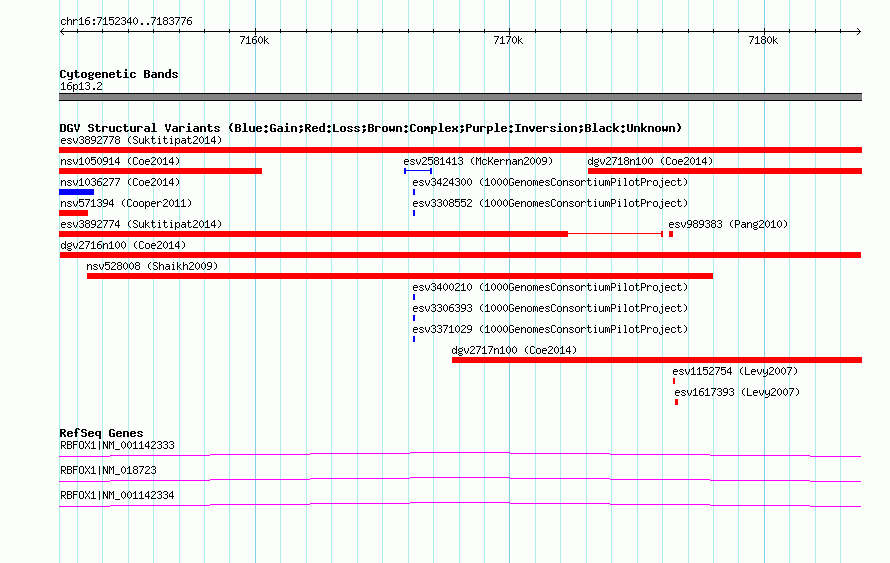Open esv3371029 1000Genomes variant label
The width and height of the screenshot is (890, 563).
pyautogui.click(x=550, y=329)
